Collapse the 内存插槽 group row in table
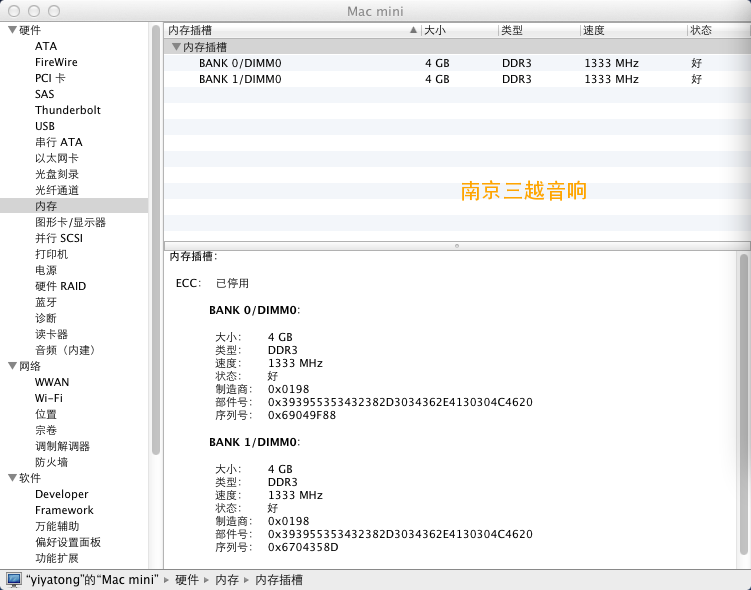This screenshot has width=751, height=590. pyautogui.click(x=176, y=47)
